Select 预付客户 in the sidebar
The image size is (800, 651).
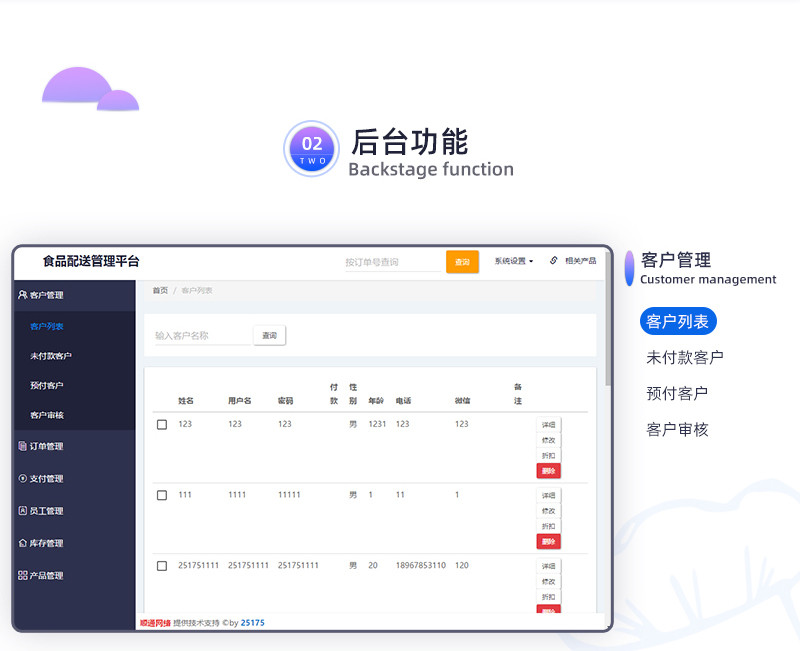coord(47,385)
